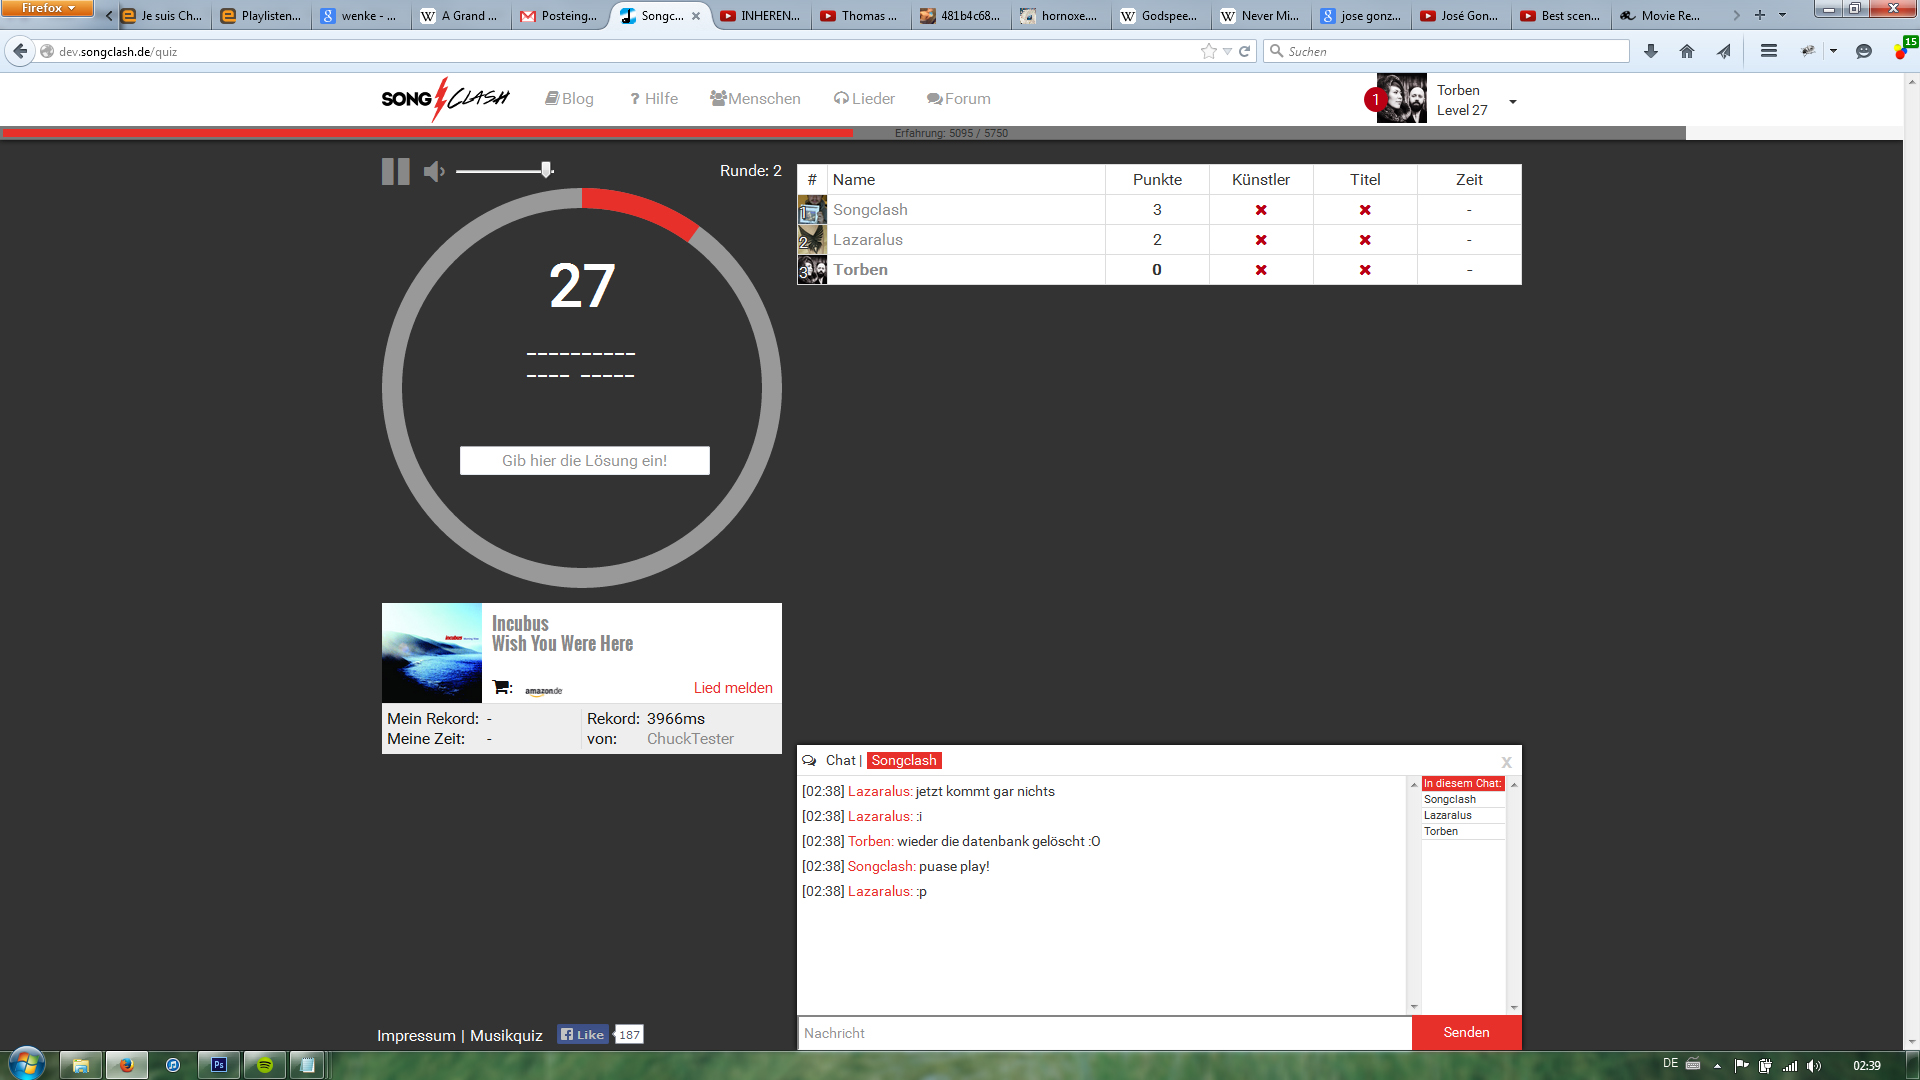1920x1080 pixels.
Task: Click Firefox home toolbar icon
Action: [x=1687, y=51]
